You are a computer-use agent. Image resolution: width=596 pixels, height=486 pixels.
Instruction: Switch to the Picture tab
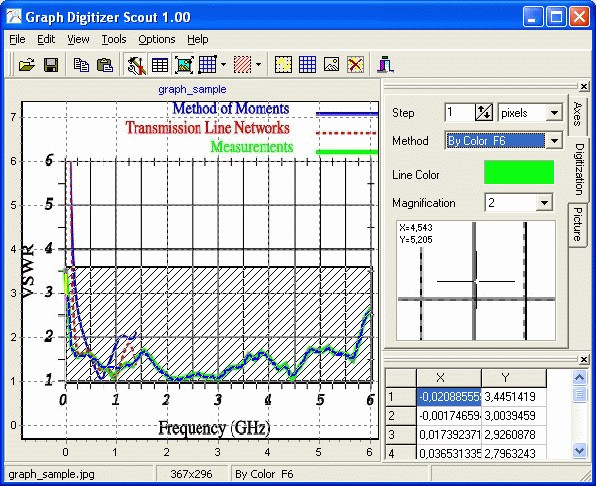coord(577,224)
